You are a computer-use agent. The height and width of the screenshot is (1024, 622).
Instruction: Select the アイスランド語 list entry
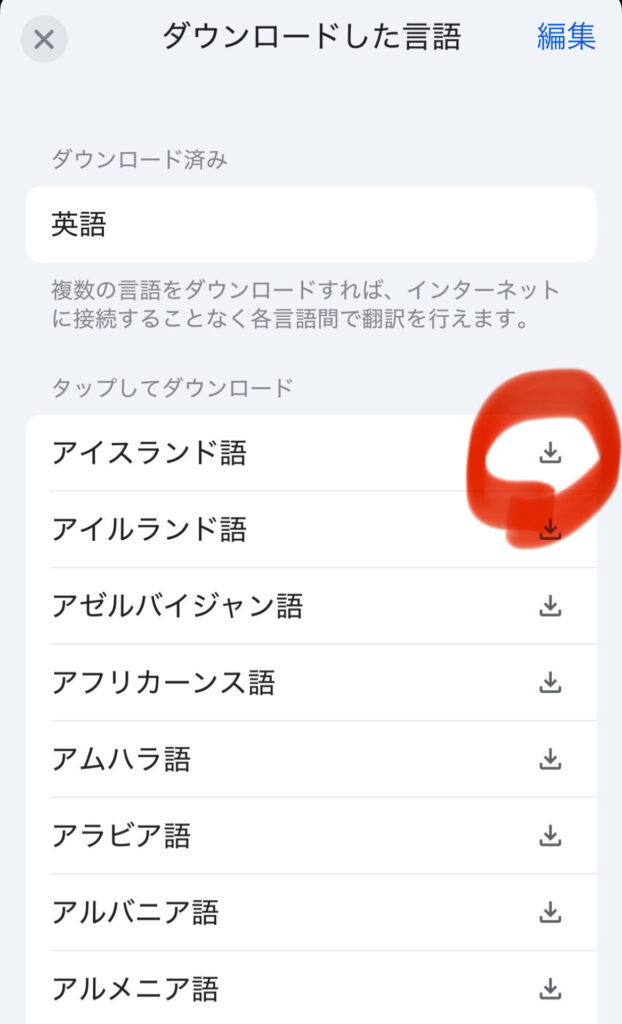[149, 453]
